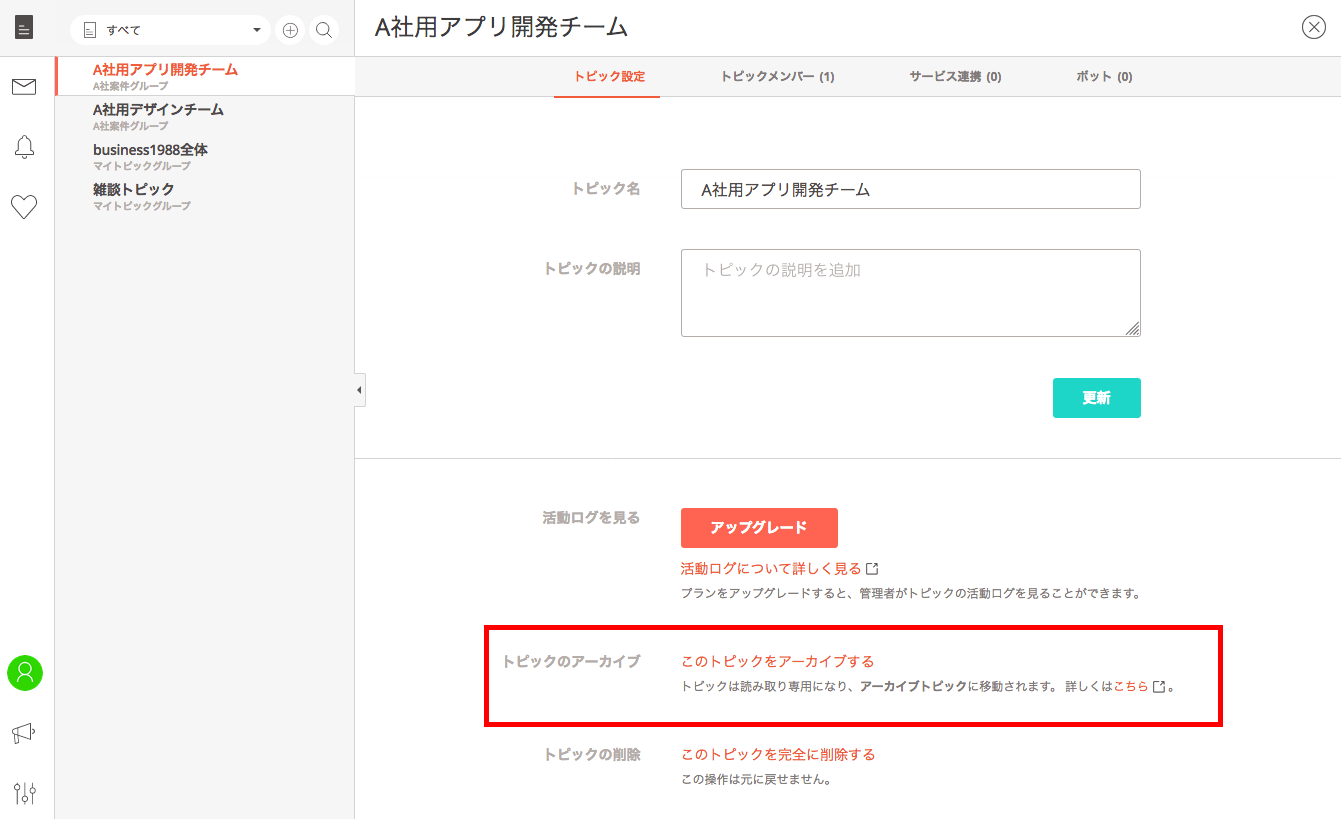
Task: Click the hamburger menu icon at top-left
Action: pyautogui.click(x=24, y=28)
